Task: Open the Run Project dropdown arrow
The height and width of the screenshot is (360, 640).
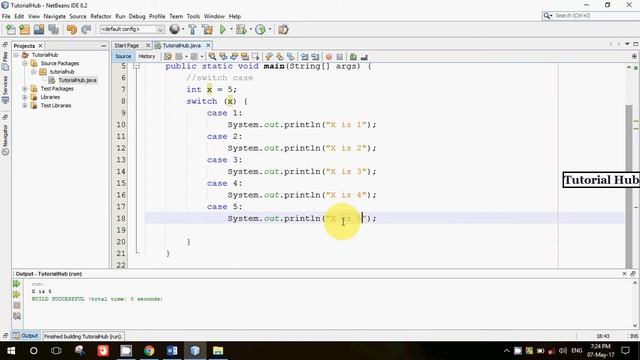Action: (x=231, y=29)
